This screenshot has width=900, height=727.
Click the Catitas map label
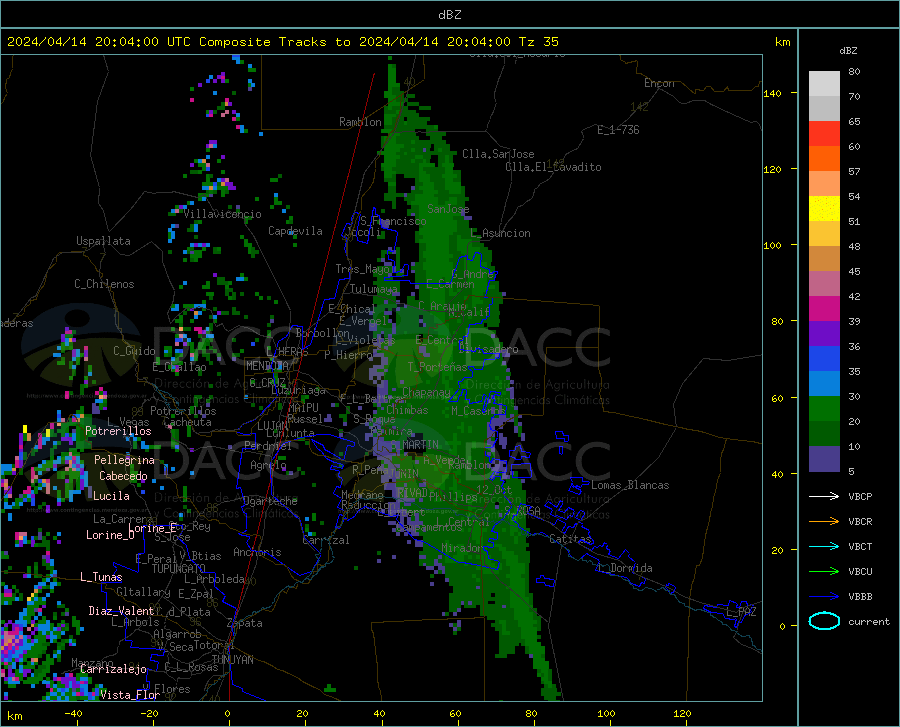click(570, 539)
